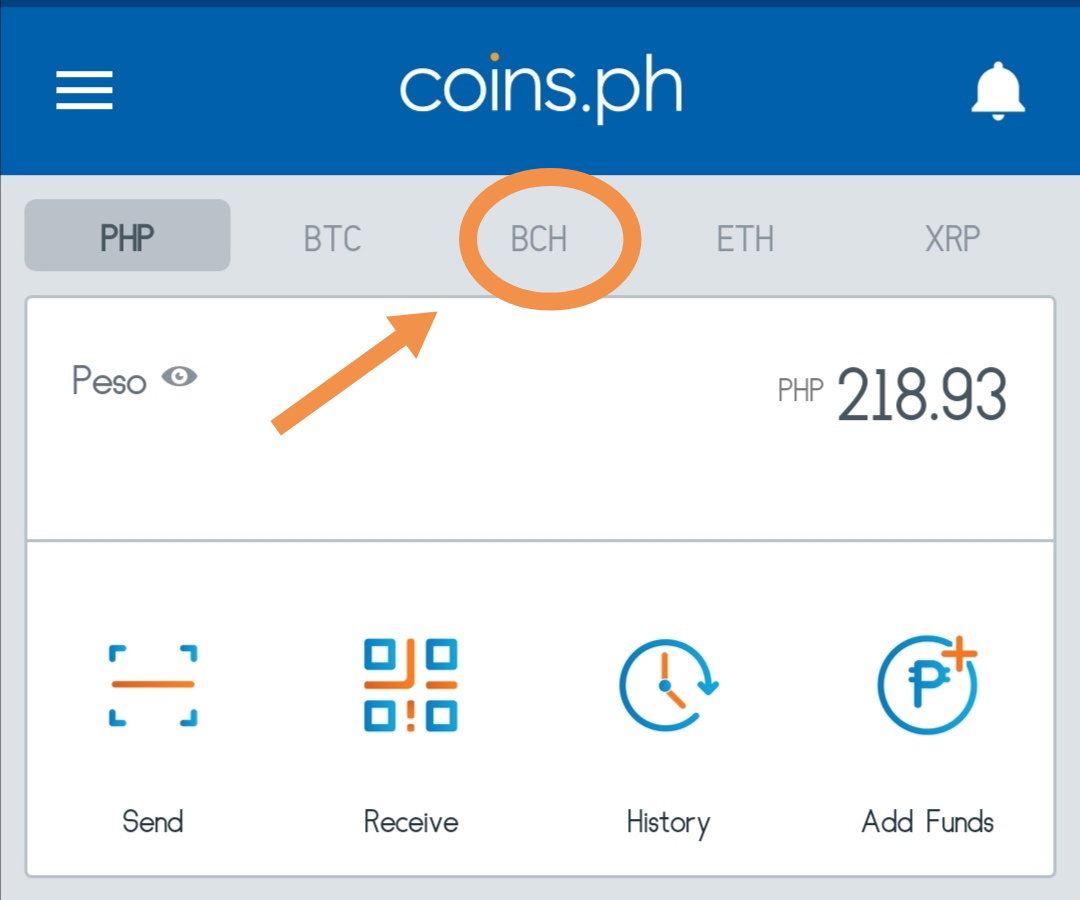This screenshot has width=1080, height=900.
Task: Tap the Receive QR code icon
Action: tap(411, 685)
